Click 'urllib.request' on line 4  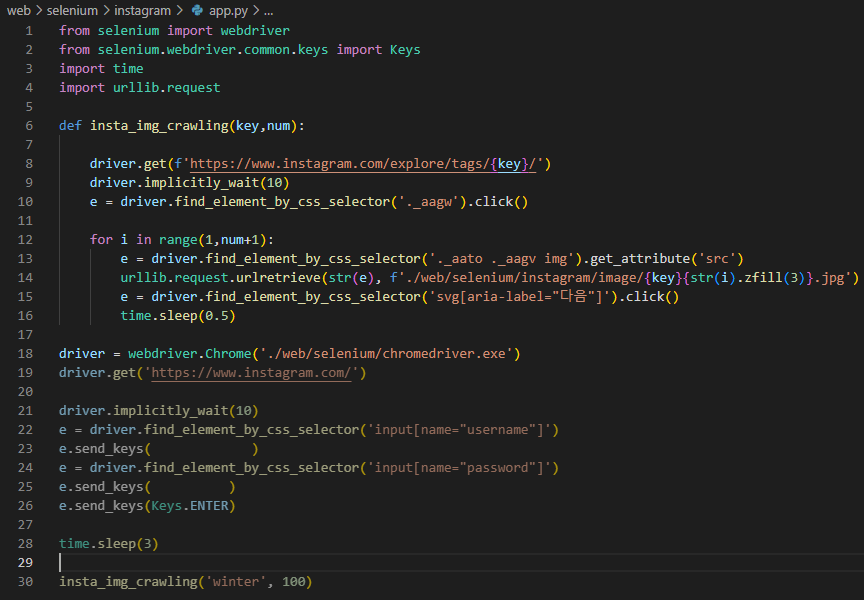166,88
